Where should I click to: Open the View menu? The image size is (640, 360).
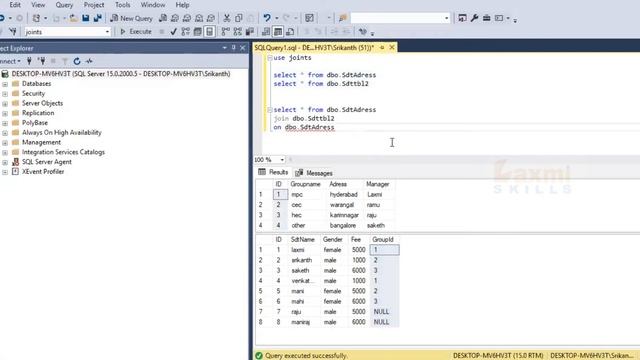38,5
